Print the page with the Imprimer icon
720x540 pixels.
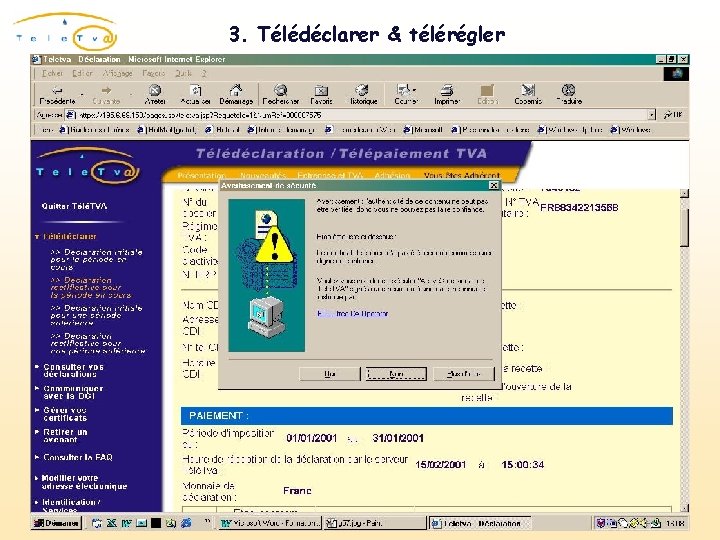pyautogui.click(x=446, y=90)
